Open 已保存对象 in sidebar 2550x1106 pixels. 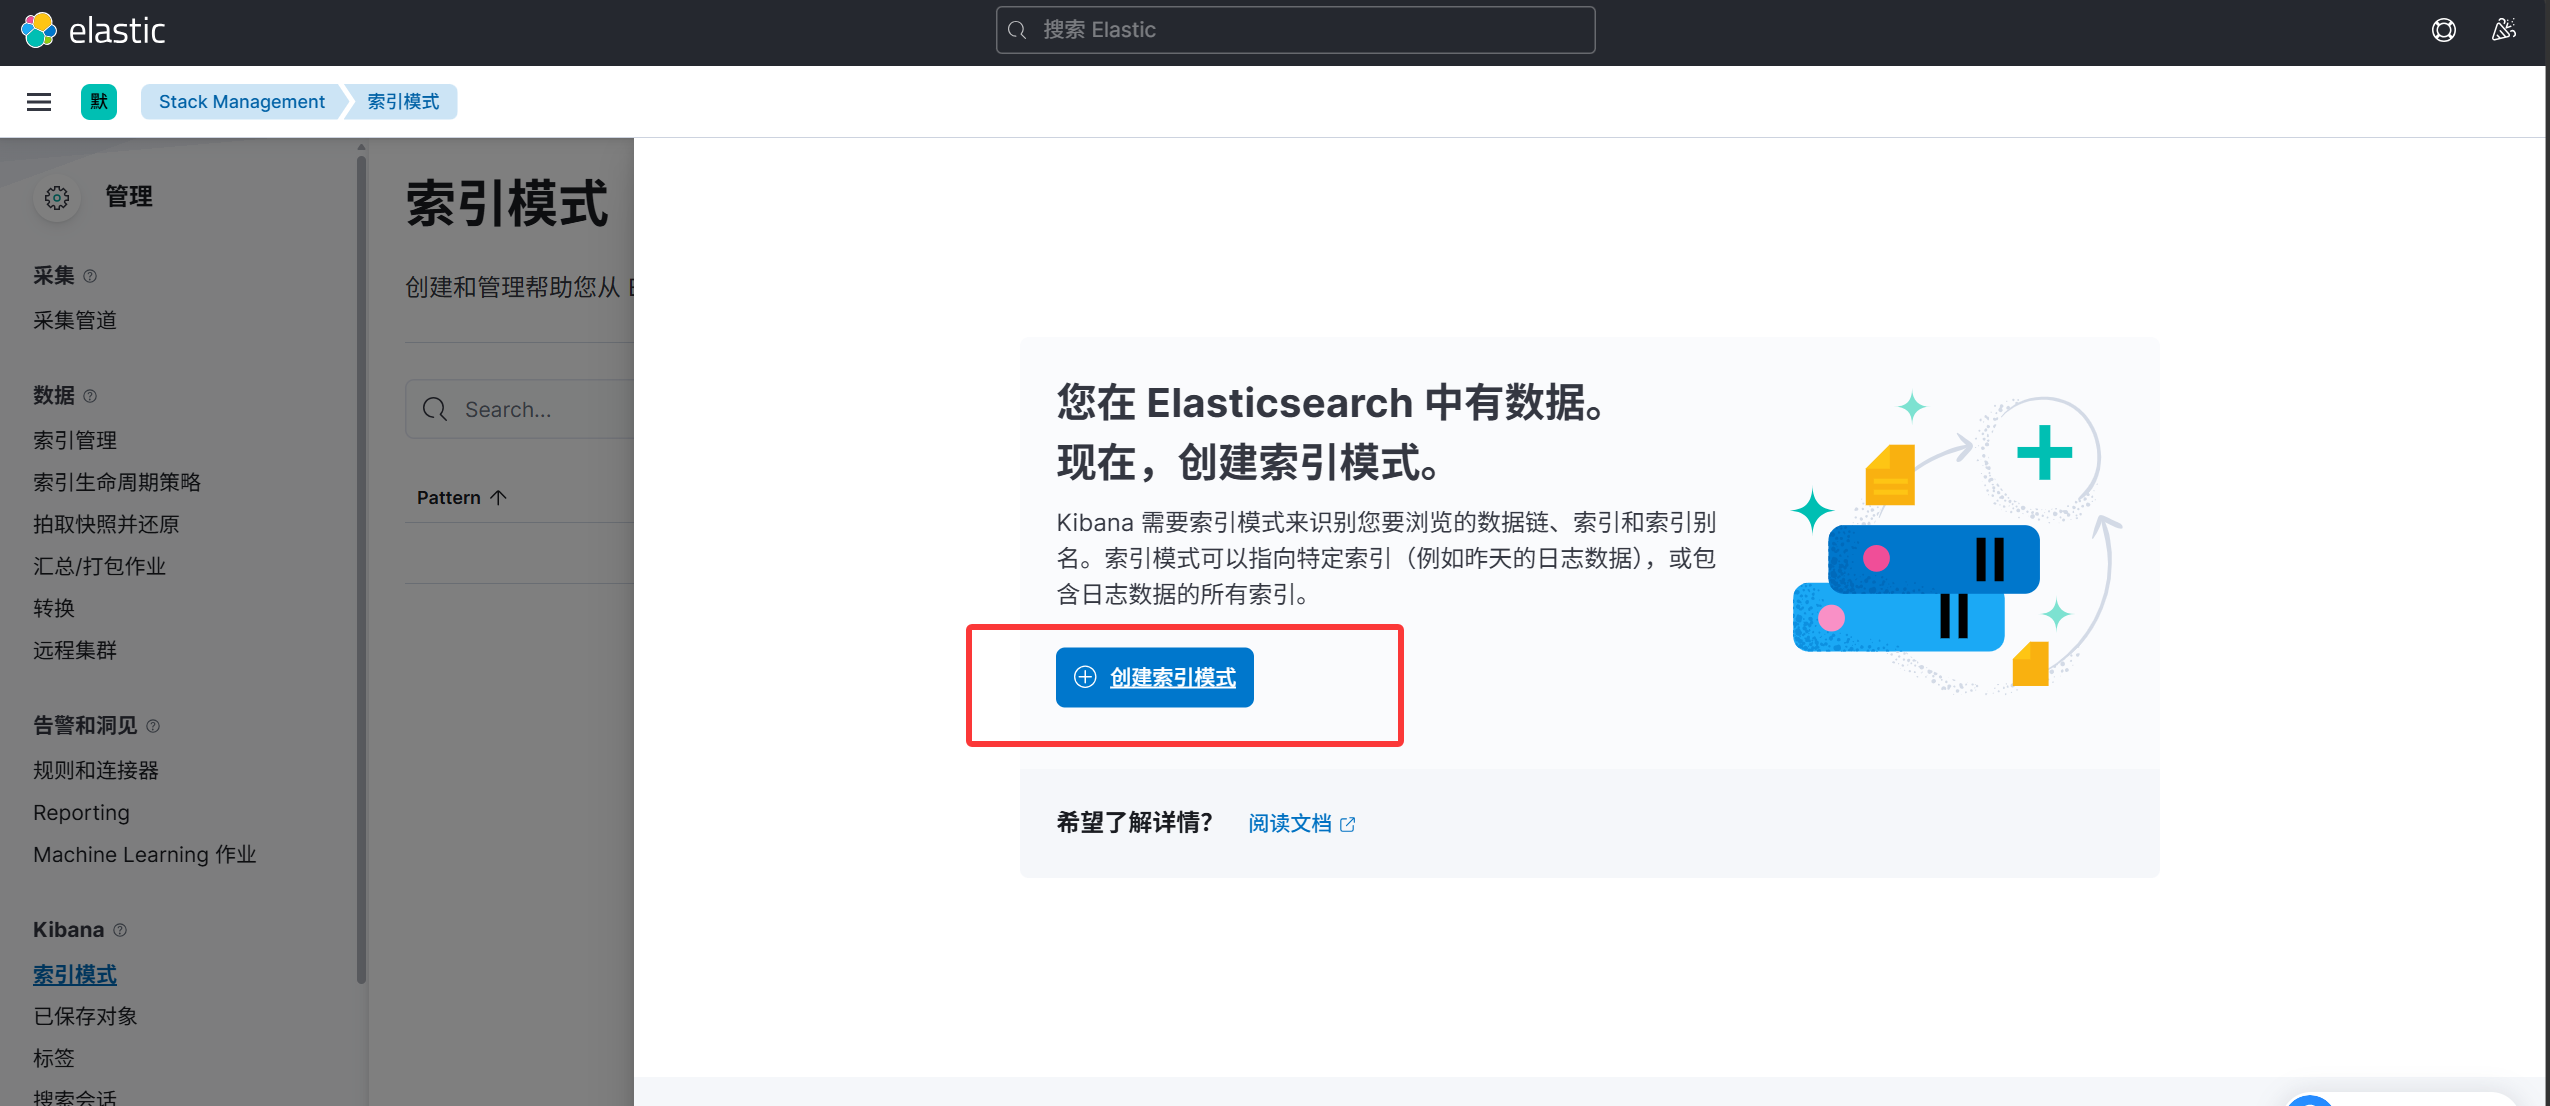[x=85, y=1017]
